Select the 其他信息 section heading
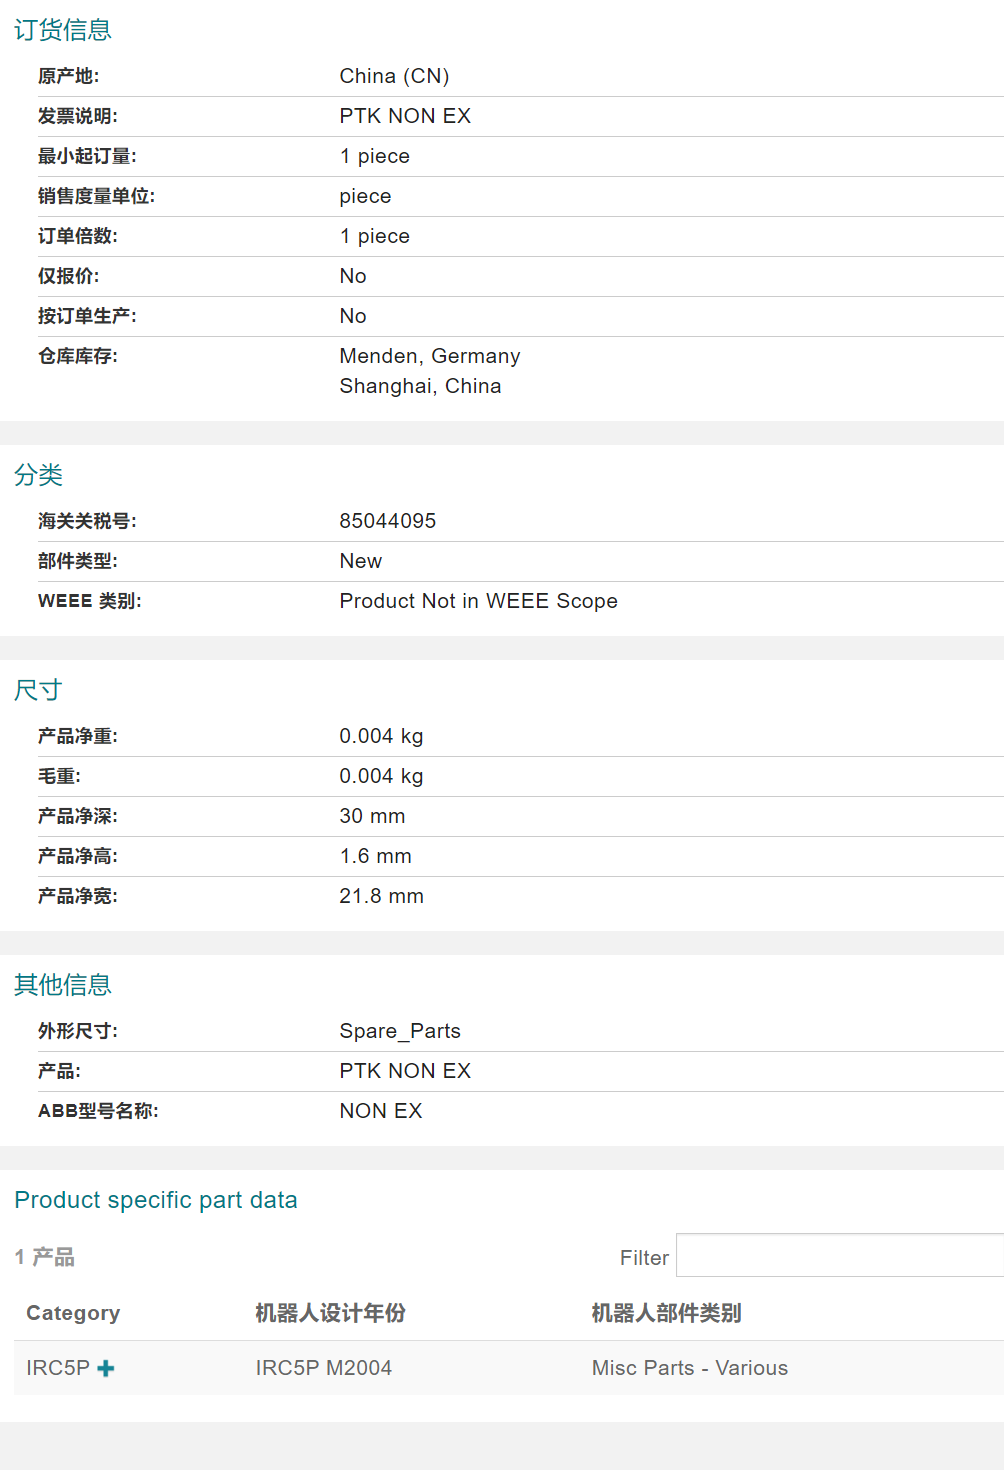Image resolution: width=1004 pixels, height=1474 pixels. [63, 985]
